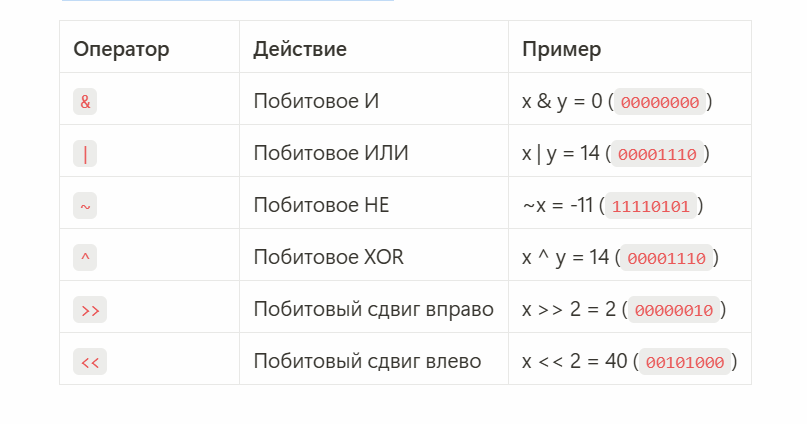Image resolution: width=807 pixels, height=424 pixels.
Task: Click the Оператор column header
Action: (x=121, y=49)
